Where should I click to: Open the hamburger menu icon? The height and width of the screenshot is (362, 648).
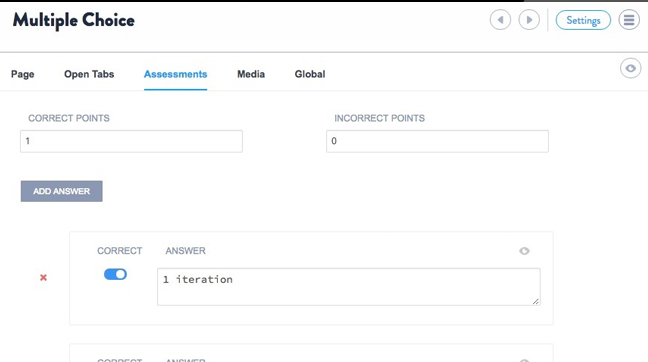click(629, 20)
